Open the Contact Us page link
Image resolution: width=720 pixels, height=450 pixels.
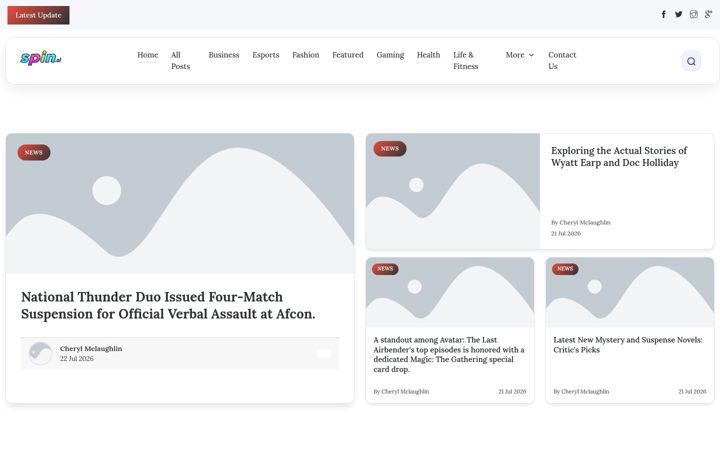click(x=562, y=61)
